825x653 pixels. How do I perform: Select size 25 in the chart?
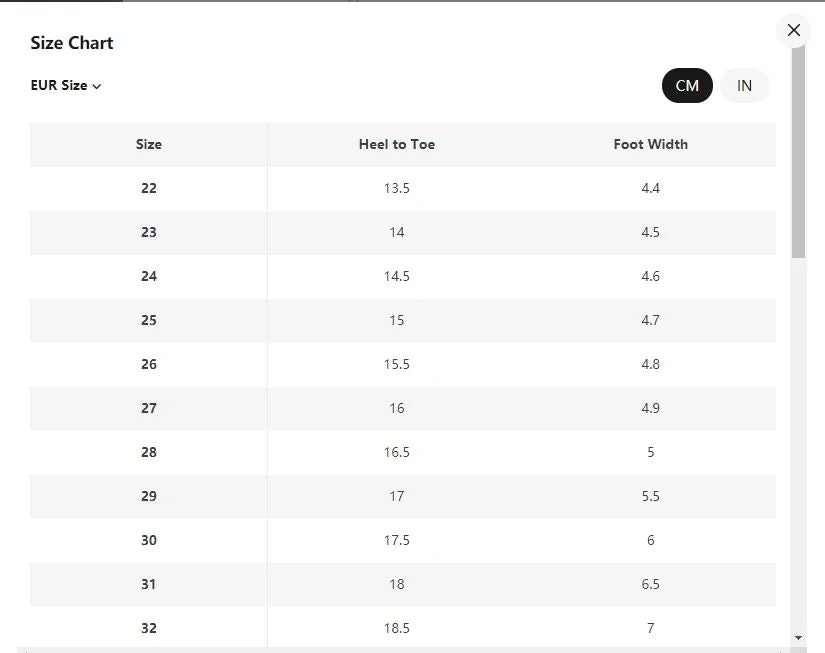pos(148,320)
